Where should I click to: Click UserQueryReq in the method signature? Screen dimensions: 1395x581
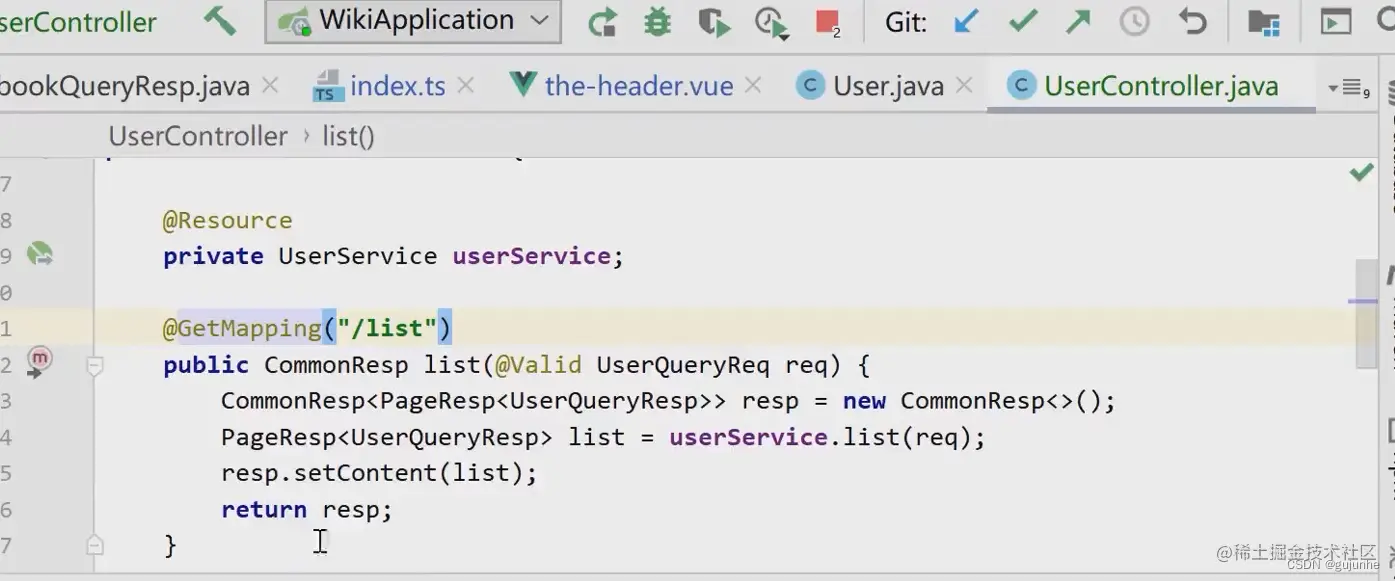point(683,365)
